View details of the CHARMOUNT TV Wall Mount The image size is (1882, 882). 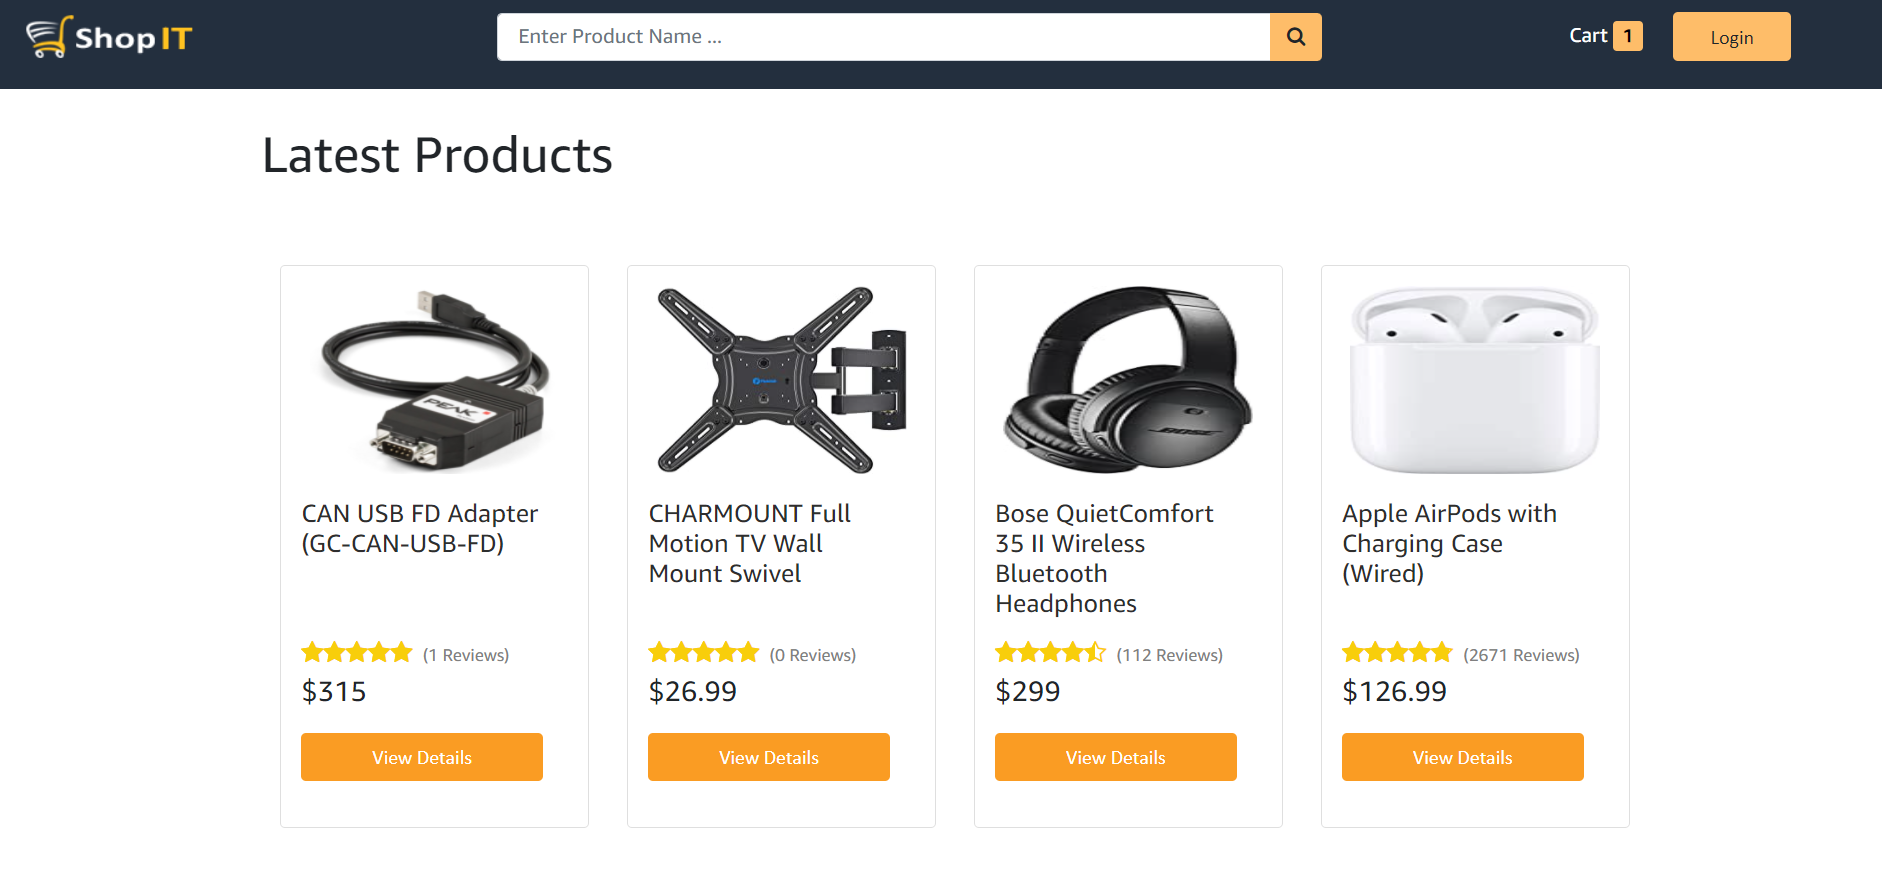tap(768, 757)
